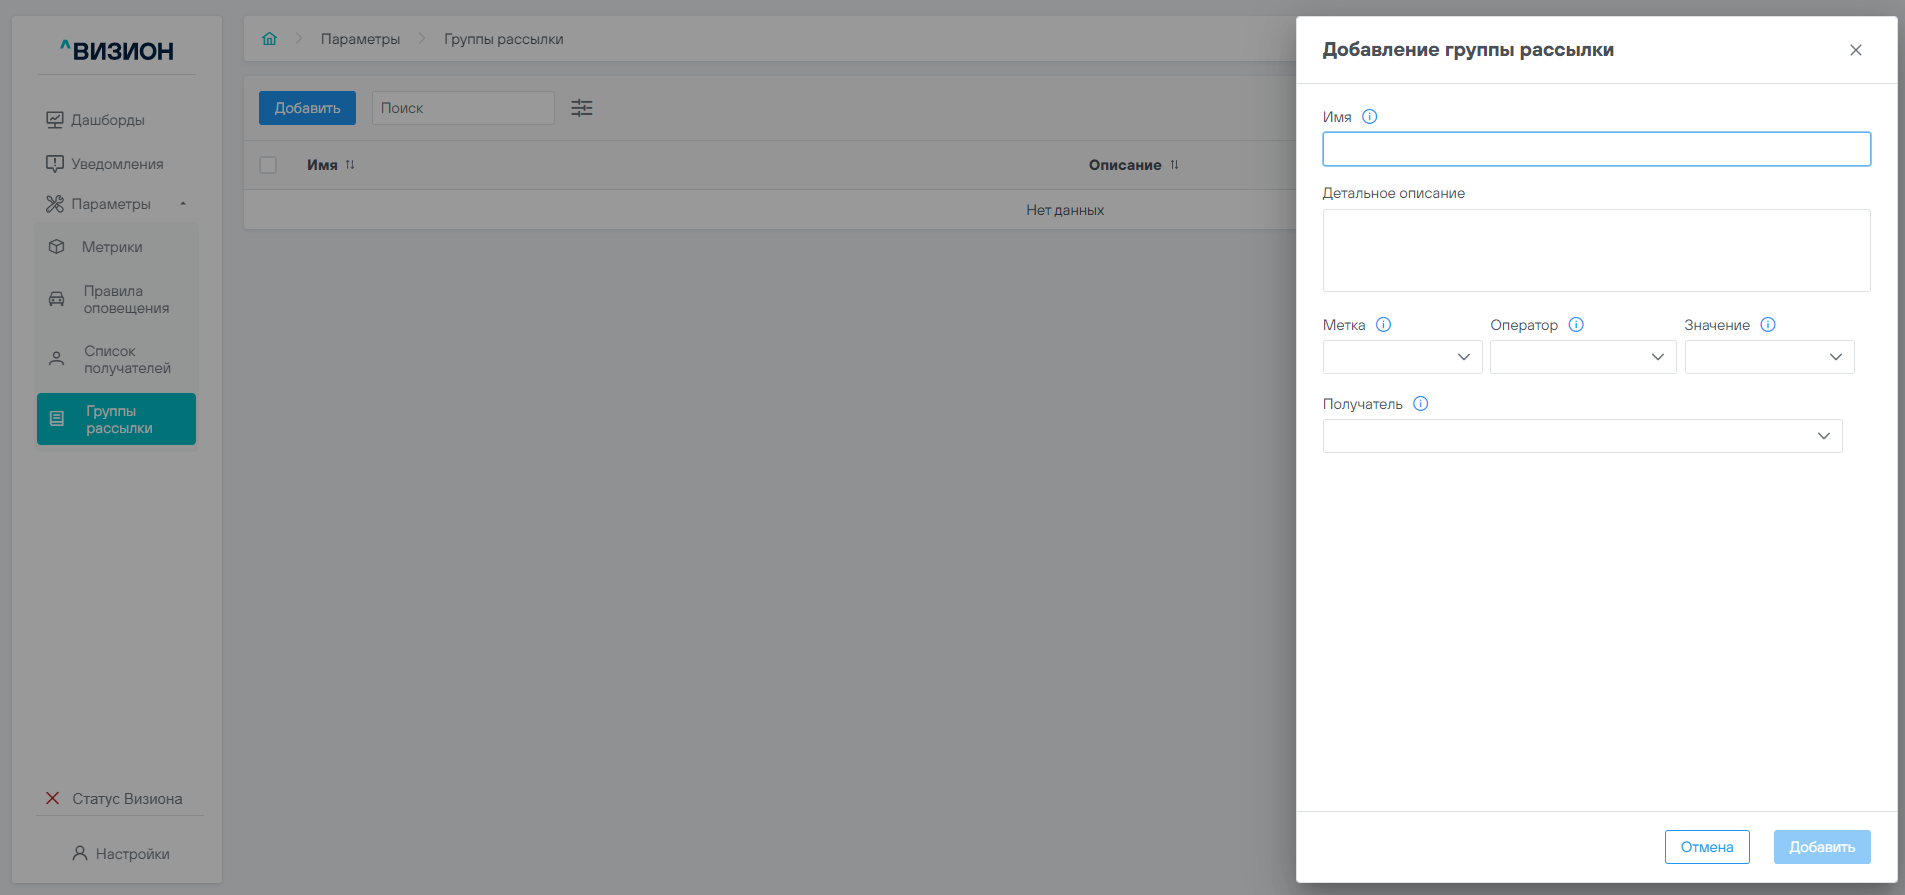
Task: Open the filter settings icon near search
Action: tap(582, 108)
